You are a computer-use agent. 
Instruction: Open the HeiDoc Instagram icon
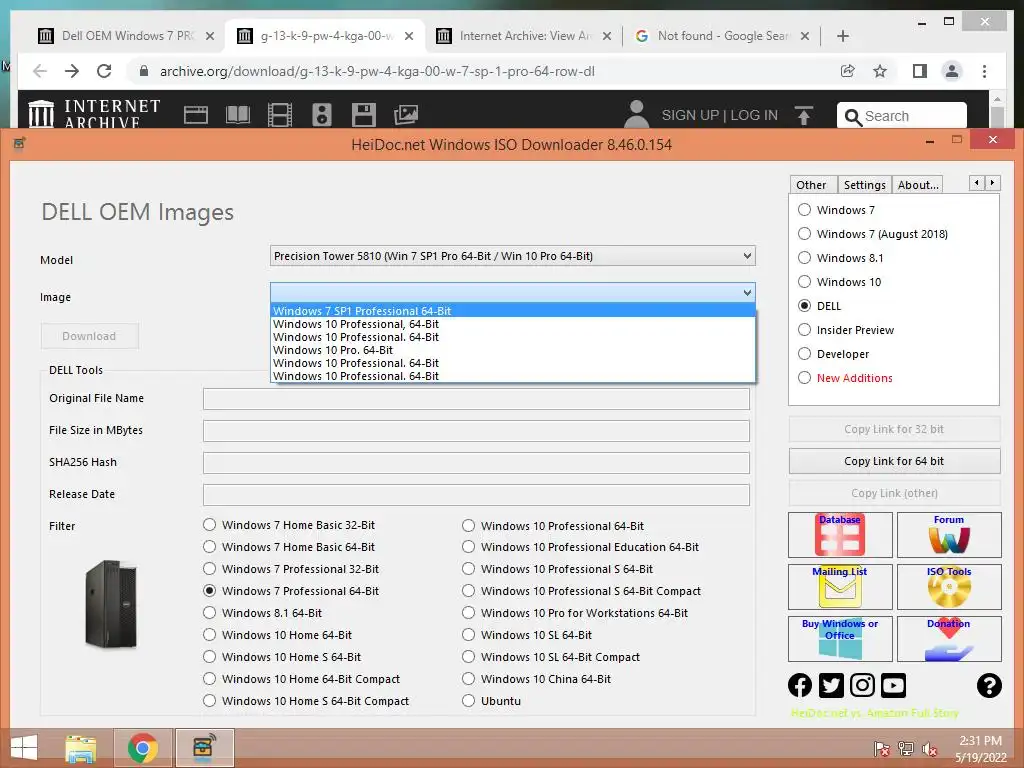click(x=862, y=685)
